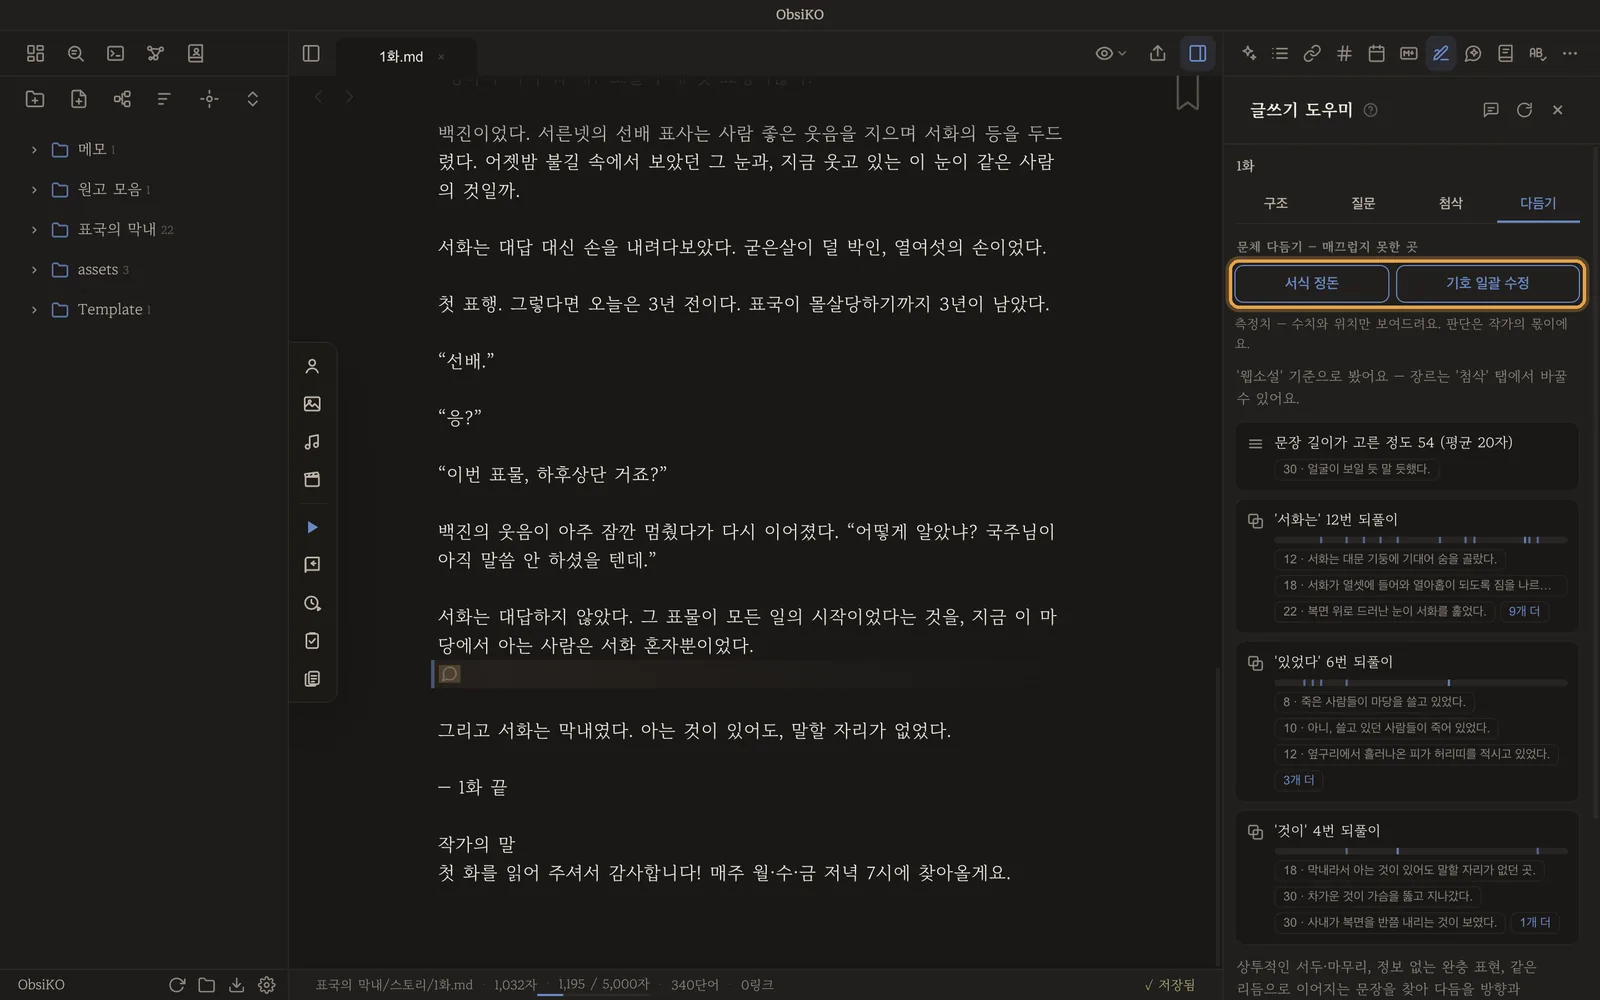
Task: Expand the 원고 모음 folder
Action: tap(34, 190)
